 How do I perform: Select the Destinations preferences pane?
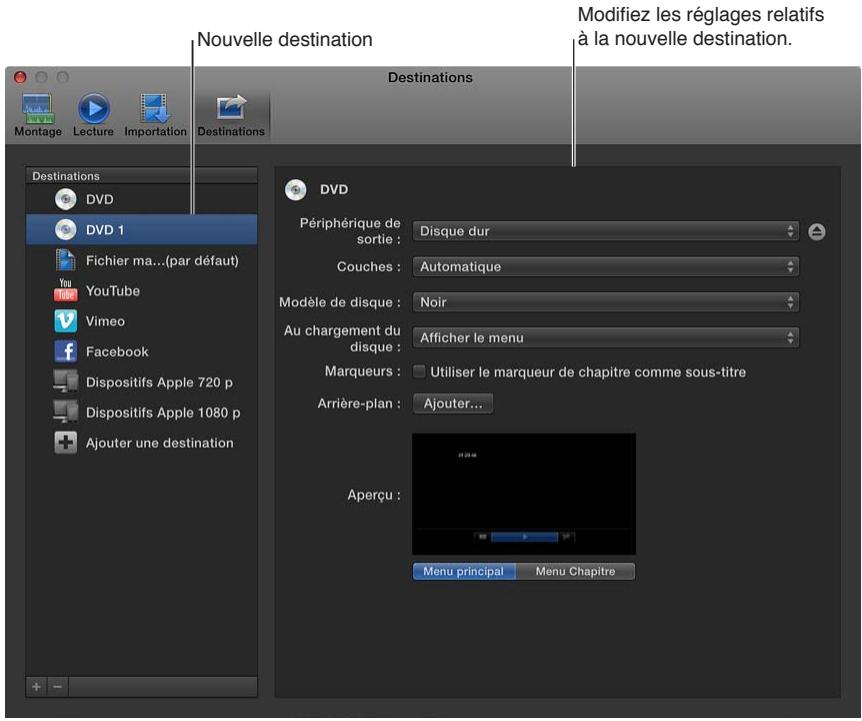pos(231,114)
